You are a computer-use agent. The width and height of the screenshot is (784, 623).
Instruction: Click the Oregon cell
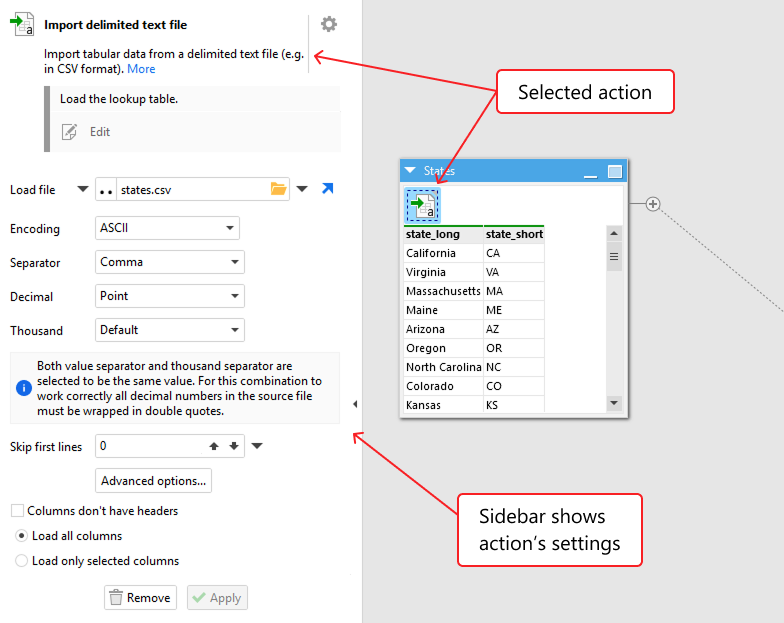444,348
